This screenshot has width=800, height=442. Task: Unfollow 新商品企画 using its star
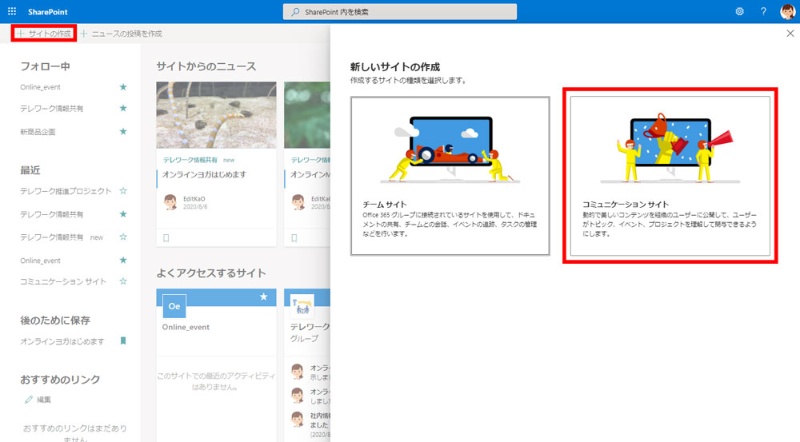(123, 132)
